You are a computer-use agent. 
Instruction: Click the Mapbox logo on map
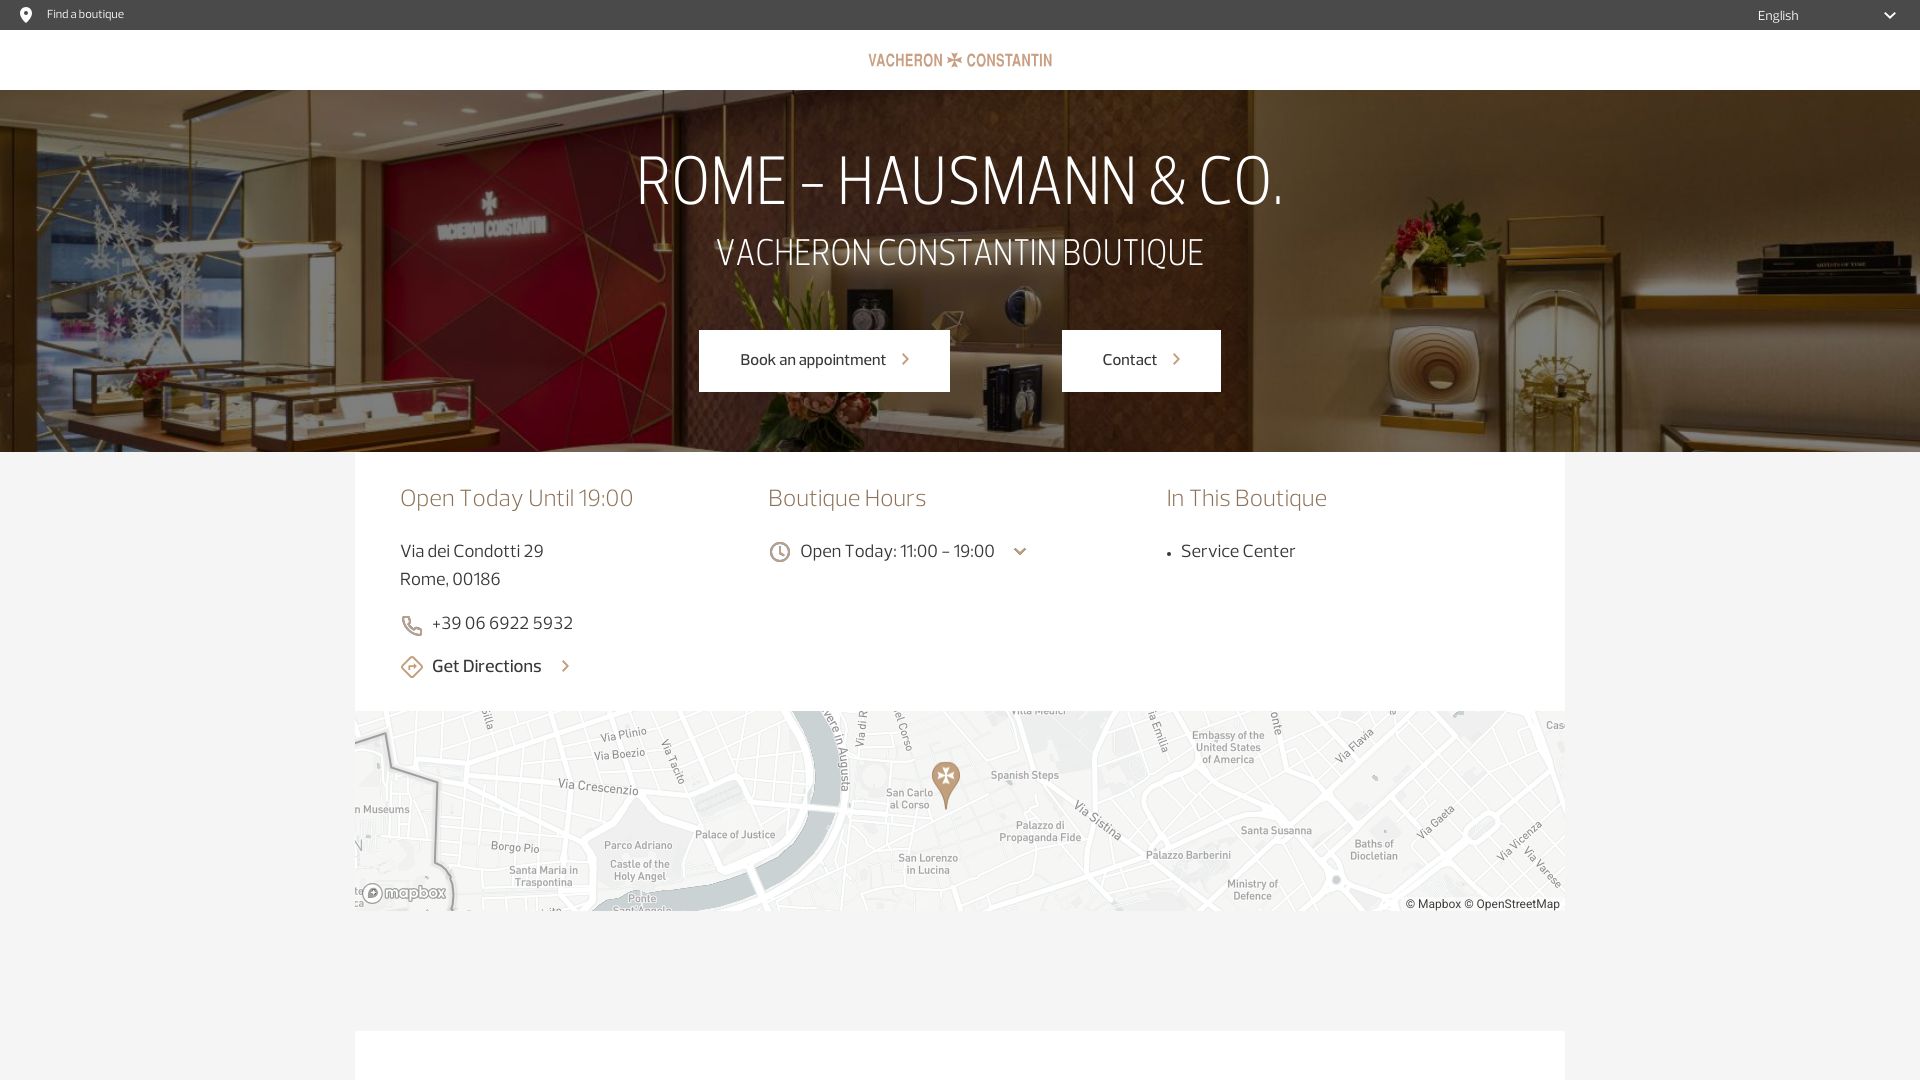point(404,893)
